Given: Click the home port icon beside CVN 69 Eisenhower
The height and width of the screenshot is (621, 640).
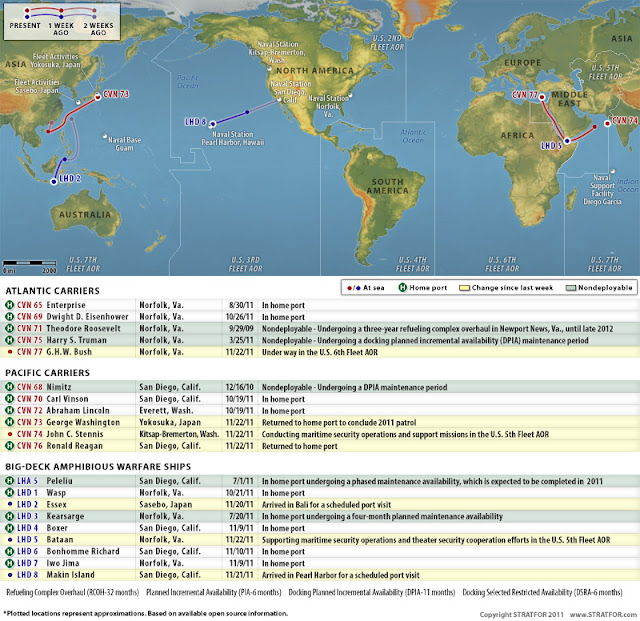Looking at the screenshot, I should (9, 316).
